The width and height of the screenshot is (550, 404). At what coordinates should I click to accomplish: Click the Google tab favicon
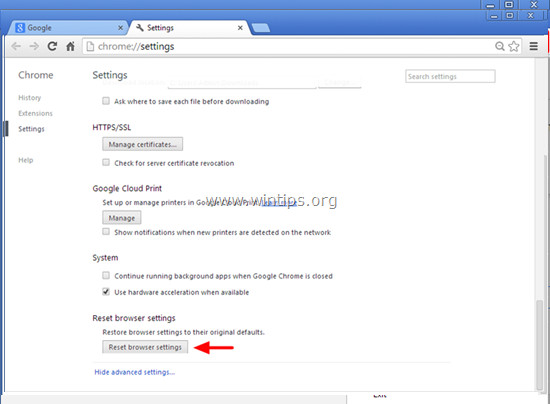pos(20,28)
